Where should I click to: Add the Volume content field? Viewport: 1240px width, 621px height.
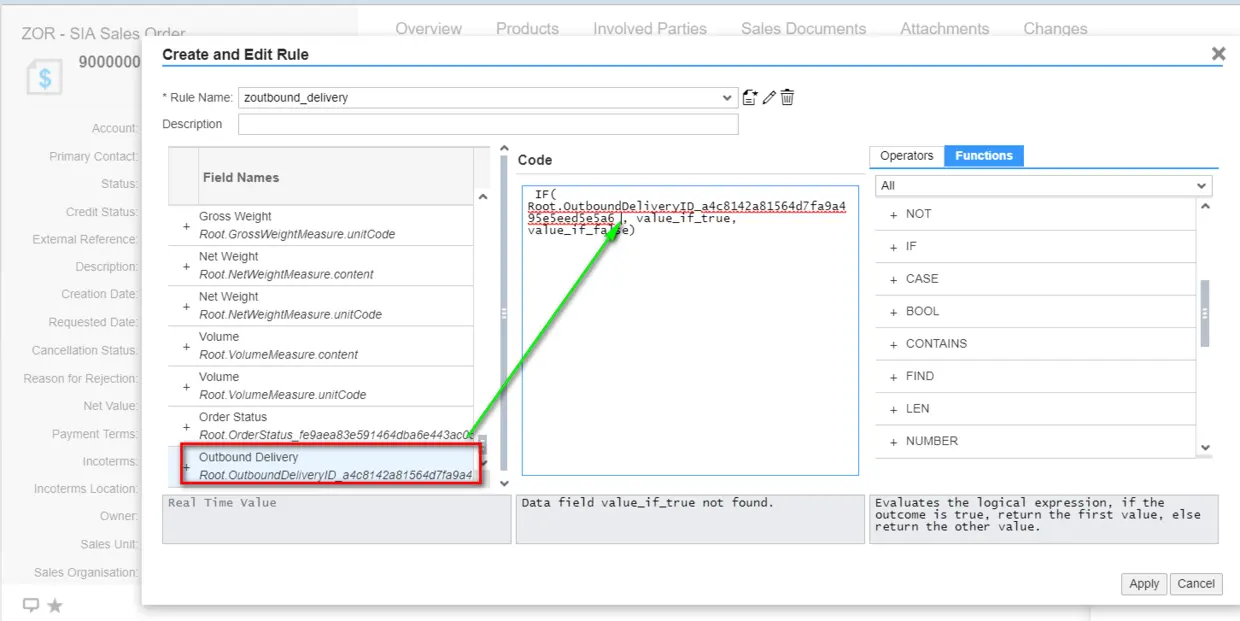point(186,346)
